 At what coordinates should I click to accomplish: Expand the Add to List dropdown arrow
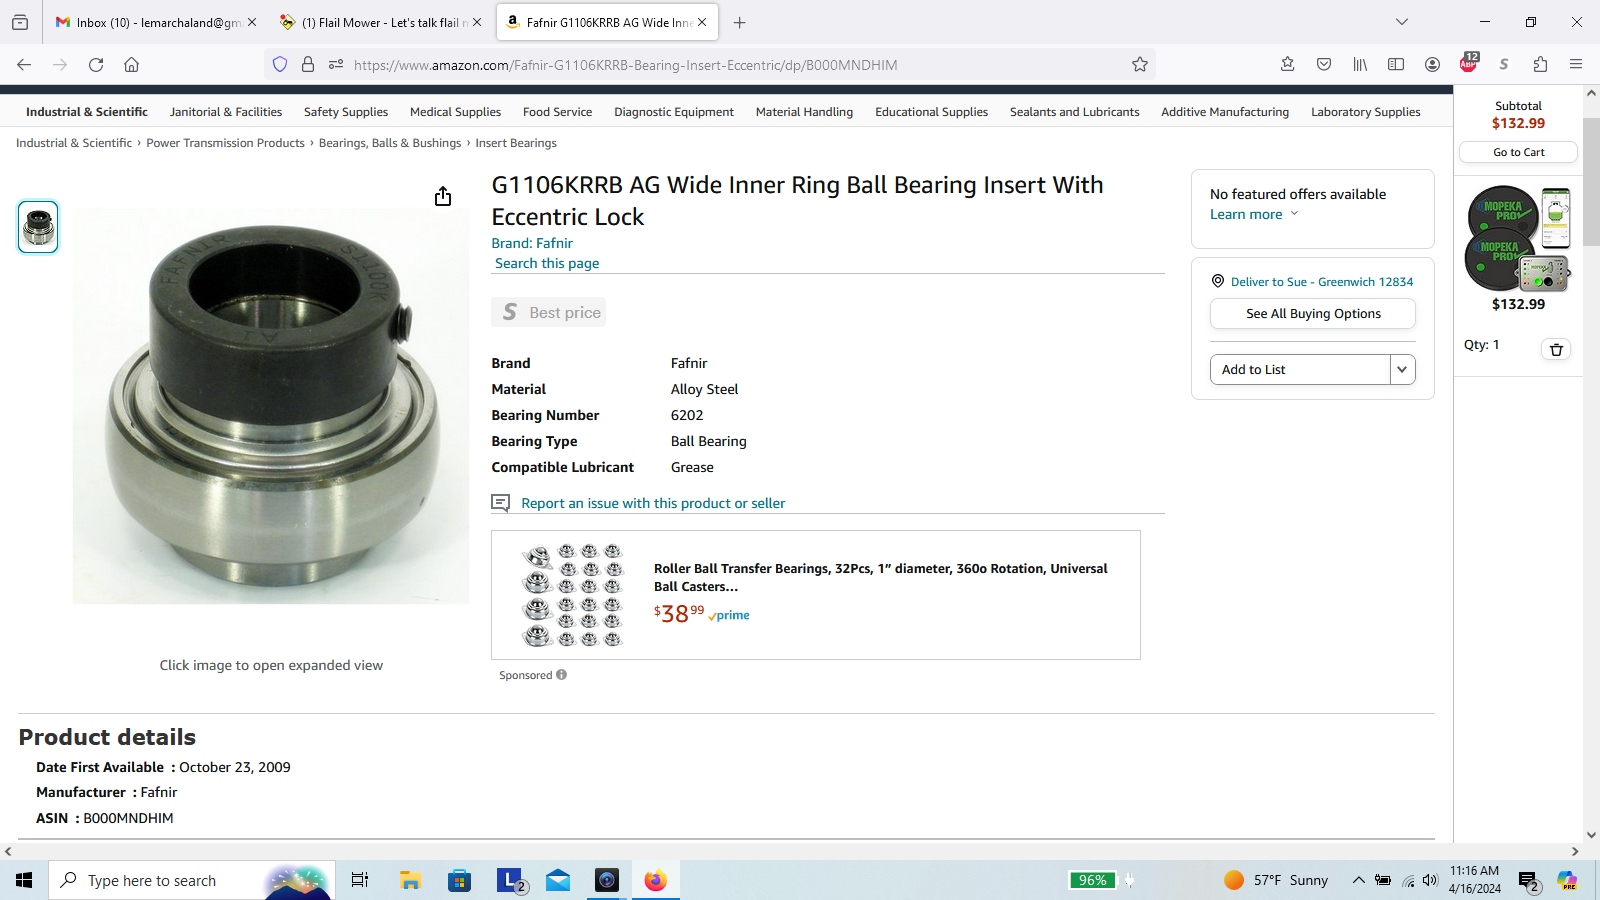click(1402, 369)
